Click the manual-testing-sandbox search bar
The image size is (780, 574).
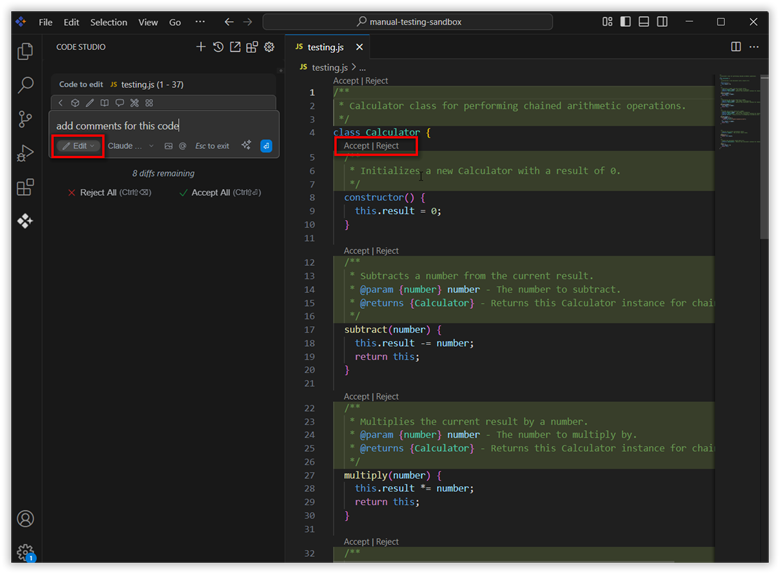coord(407,22)
